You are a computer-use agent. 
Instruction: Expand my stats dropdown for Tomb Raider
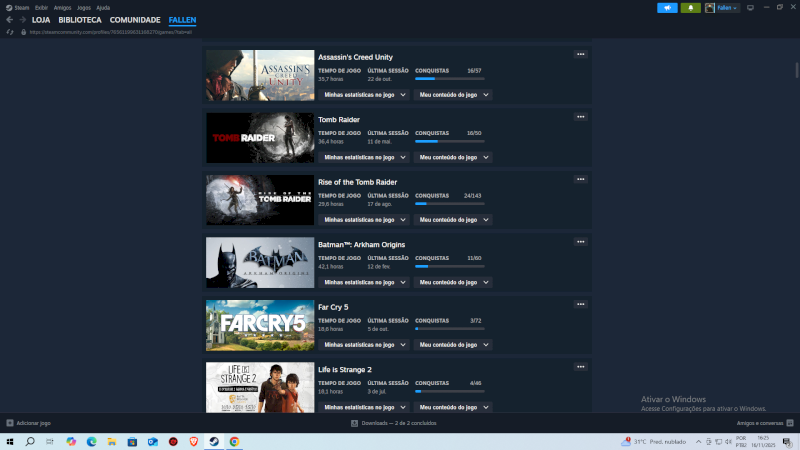click(364, 157)
